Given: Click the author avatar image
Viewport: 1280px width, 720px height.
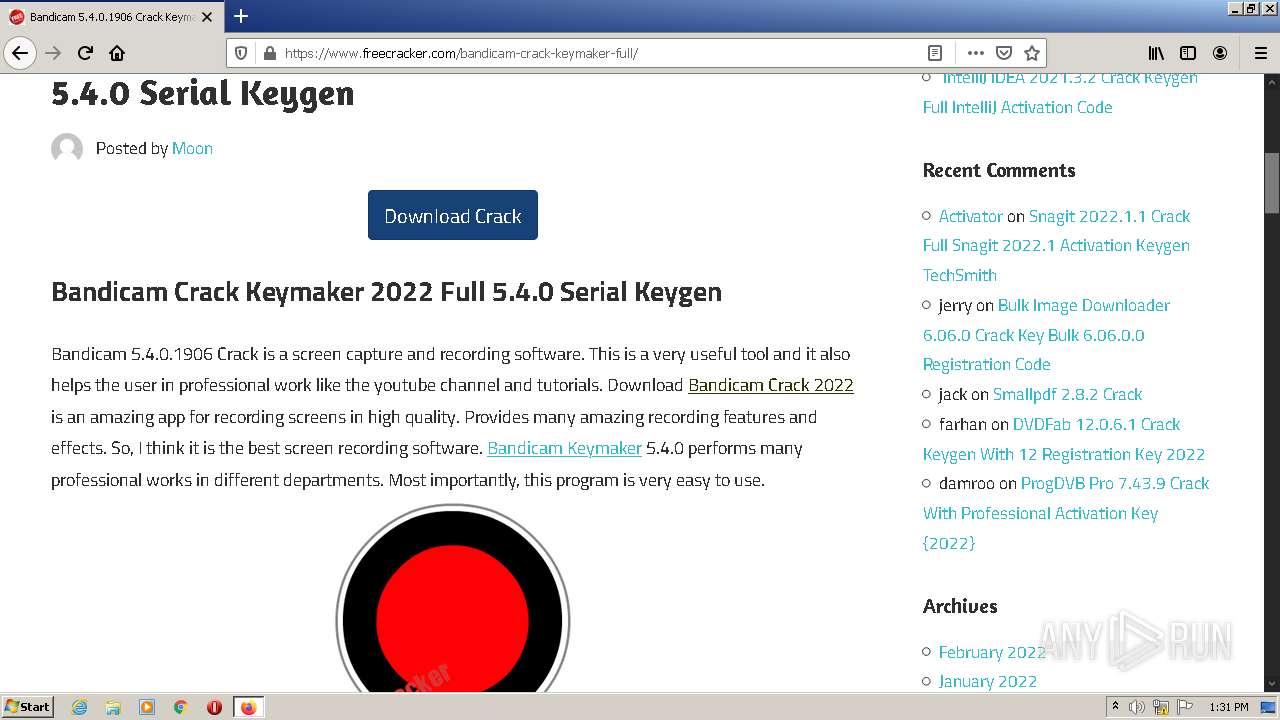Looking at the screenshot, I should pos(67,149).
